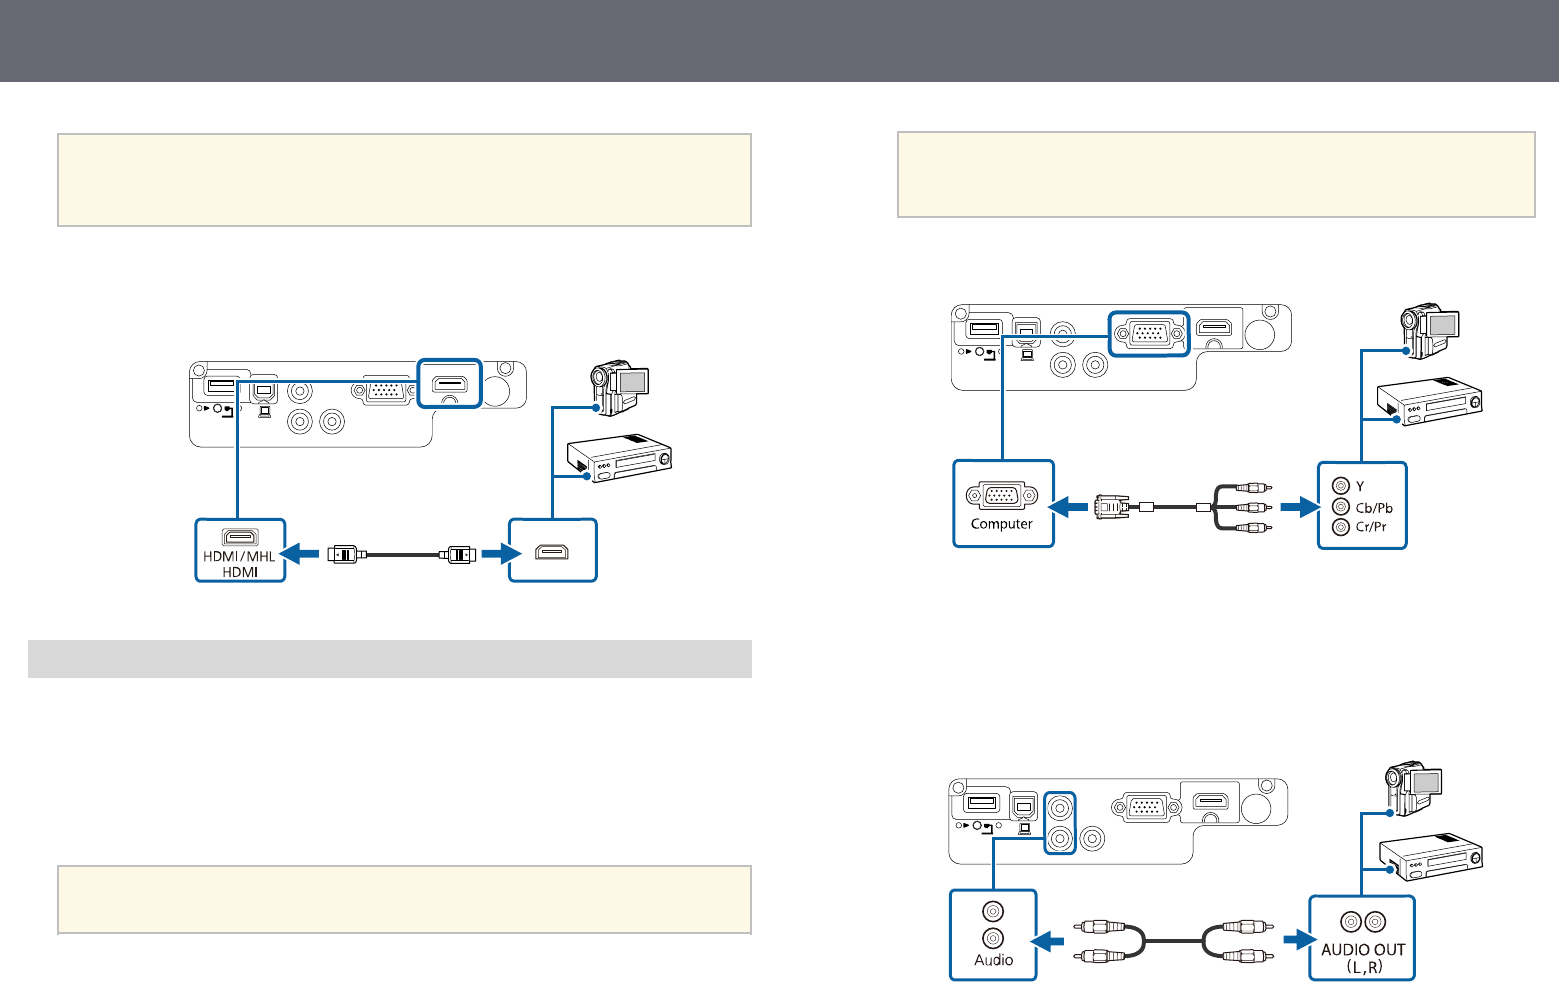Click the yellow note box above the HDMI diagram
Viewport: 1559px width, 982px height.
(405, 180)
